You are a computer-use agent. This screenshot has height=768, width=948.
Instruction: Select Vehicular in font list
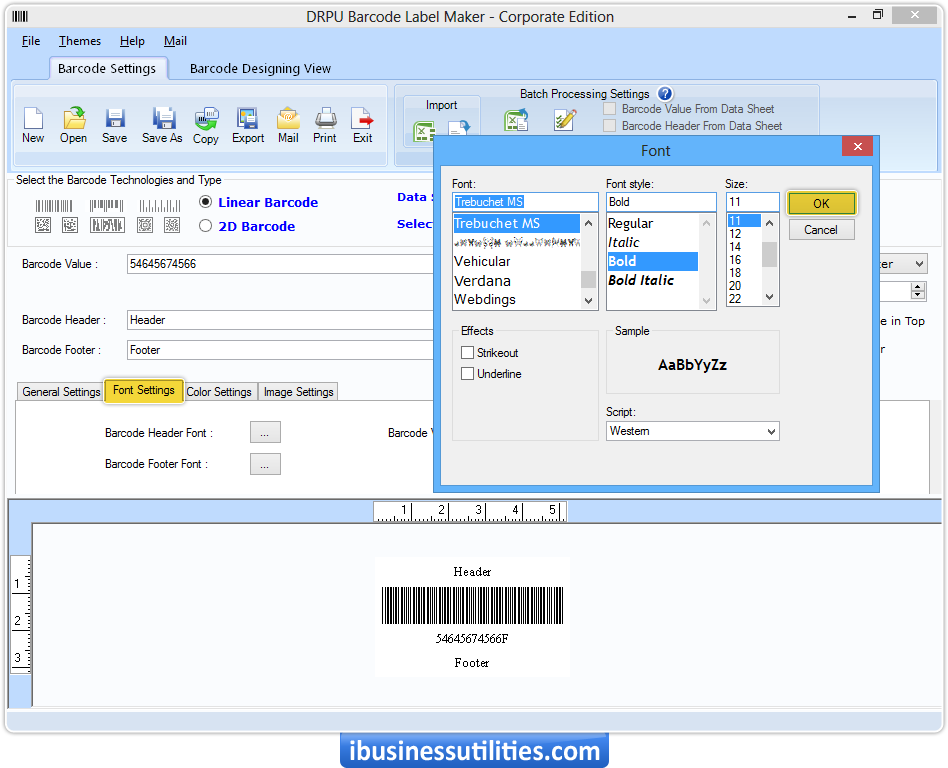pos(482,261)
